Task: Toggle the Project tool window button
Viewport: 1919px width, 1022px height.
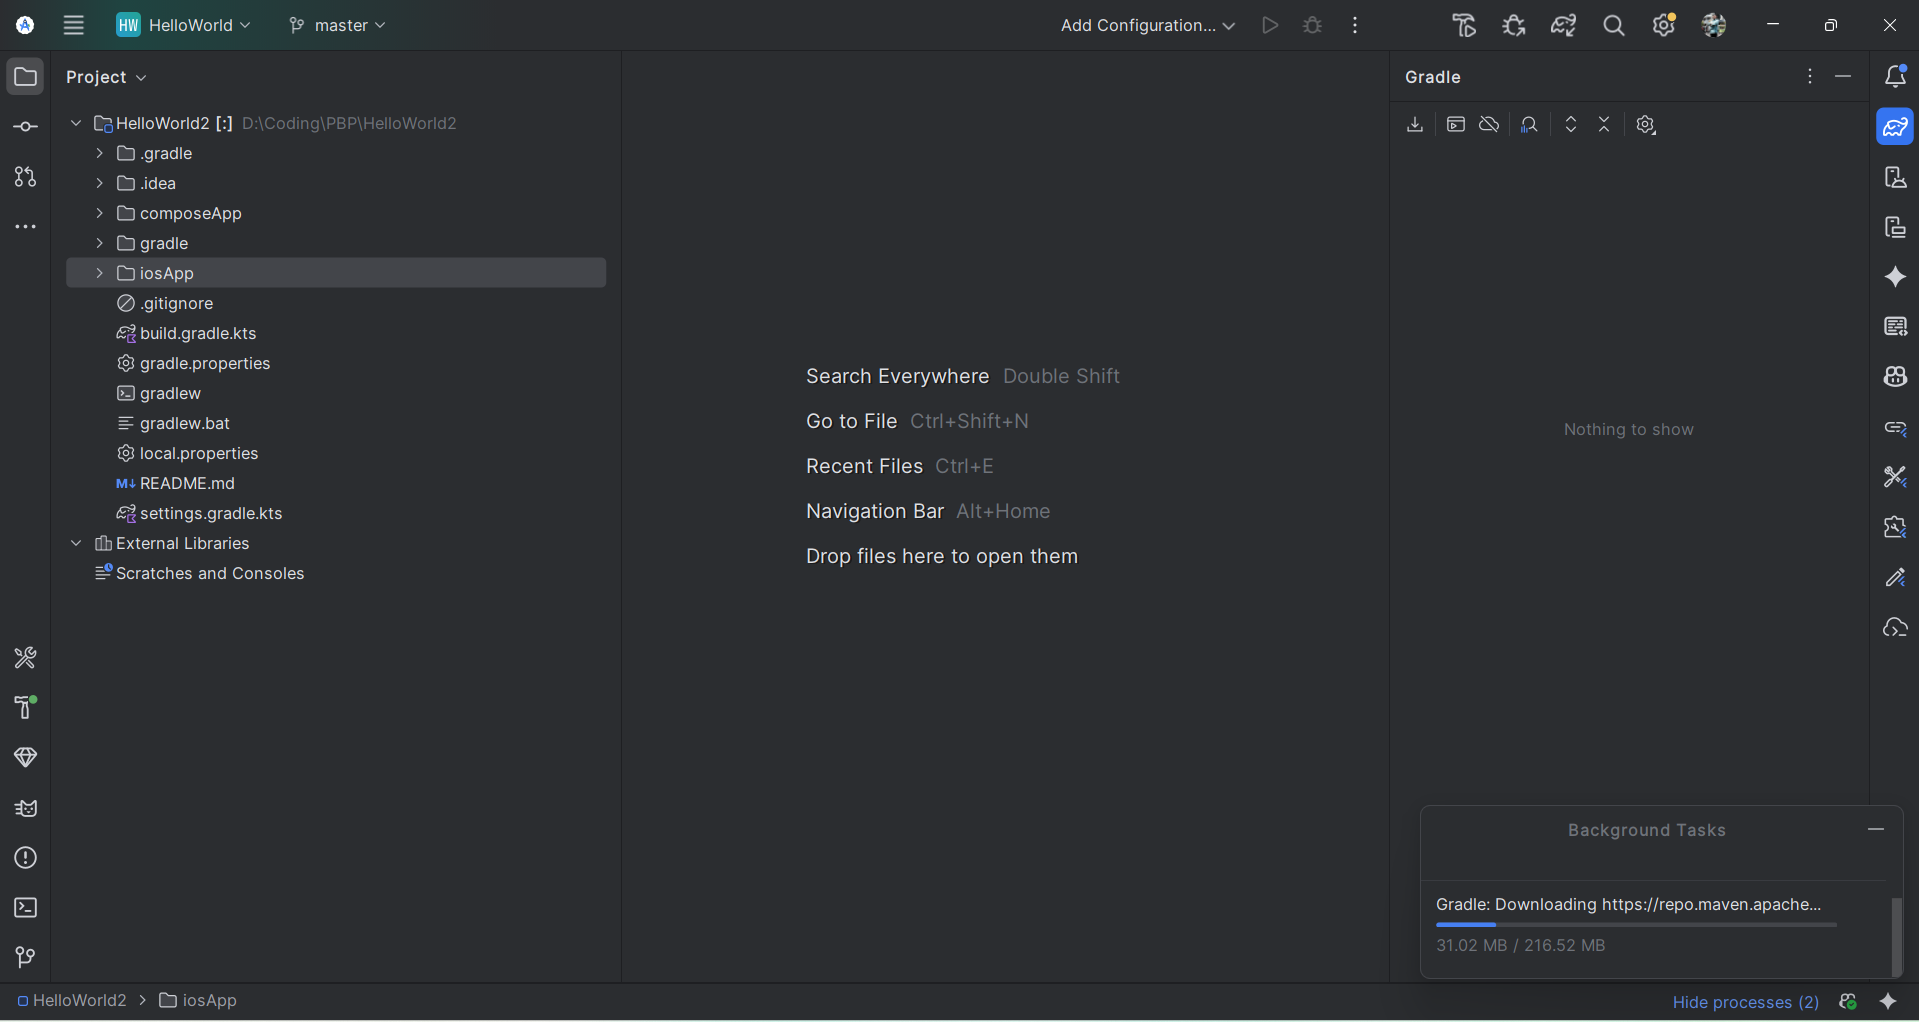Action: [26, 77]
